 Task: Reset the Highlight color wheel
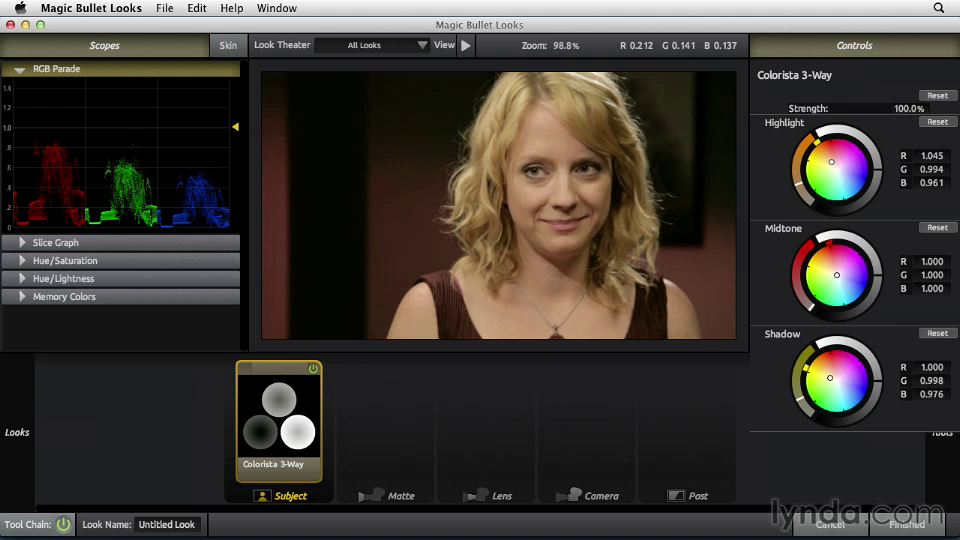tap(937, 122)
